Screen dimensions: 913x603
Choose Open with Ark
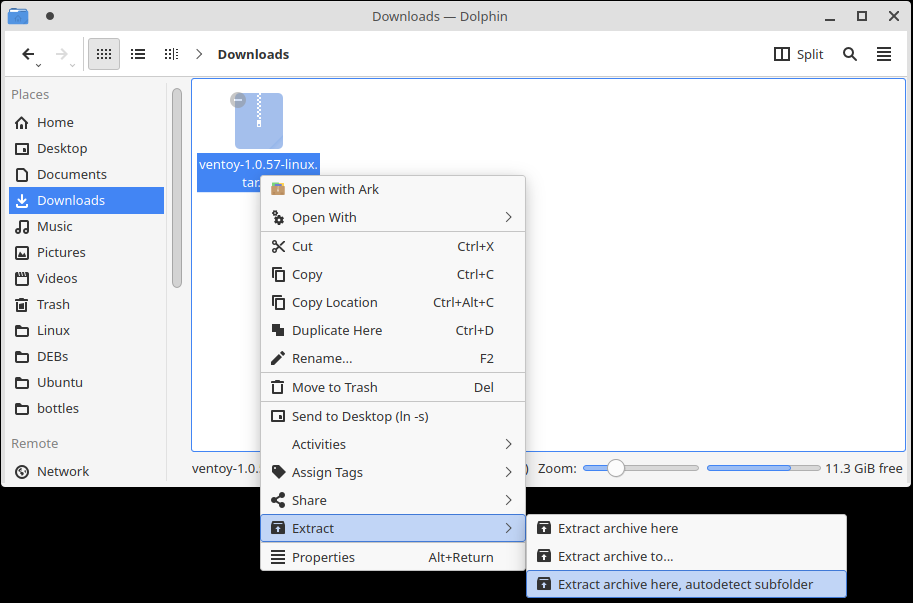(393, 190)
